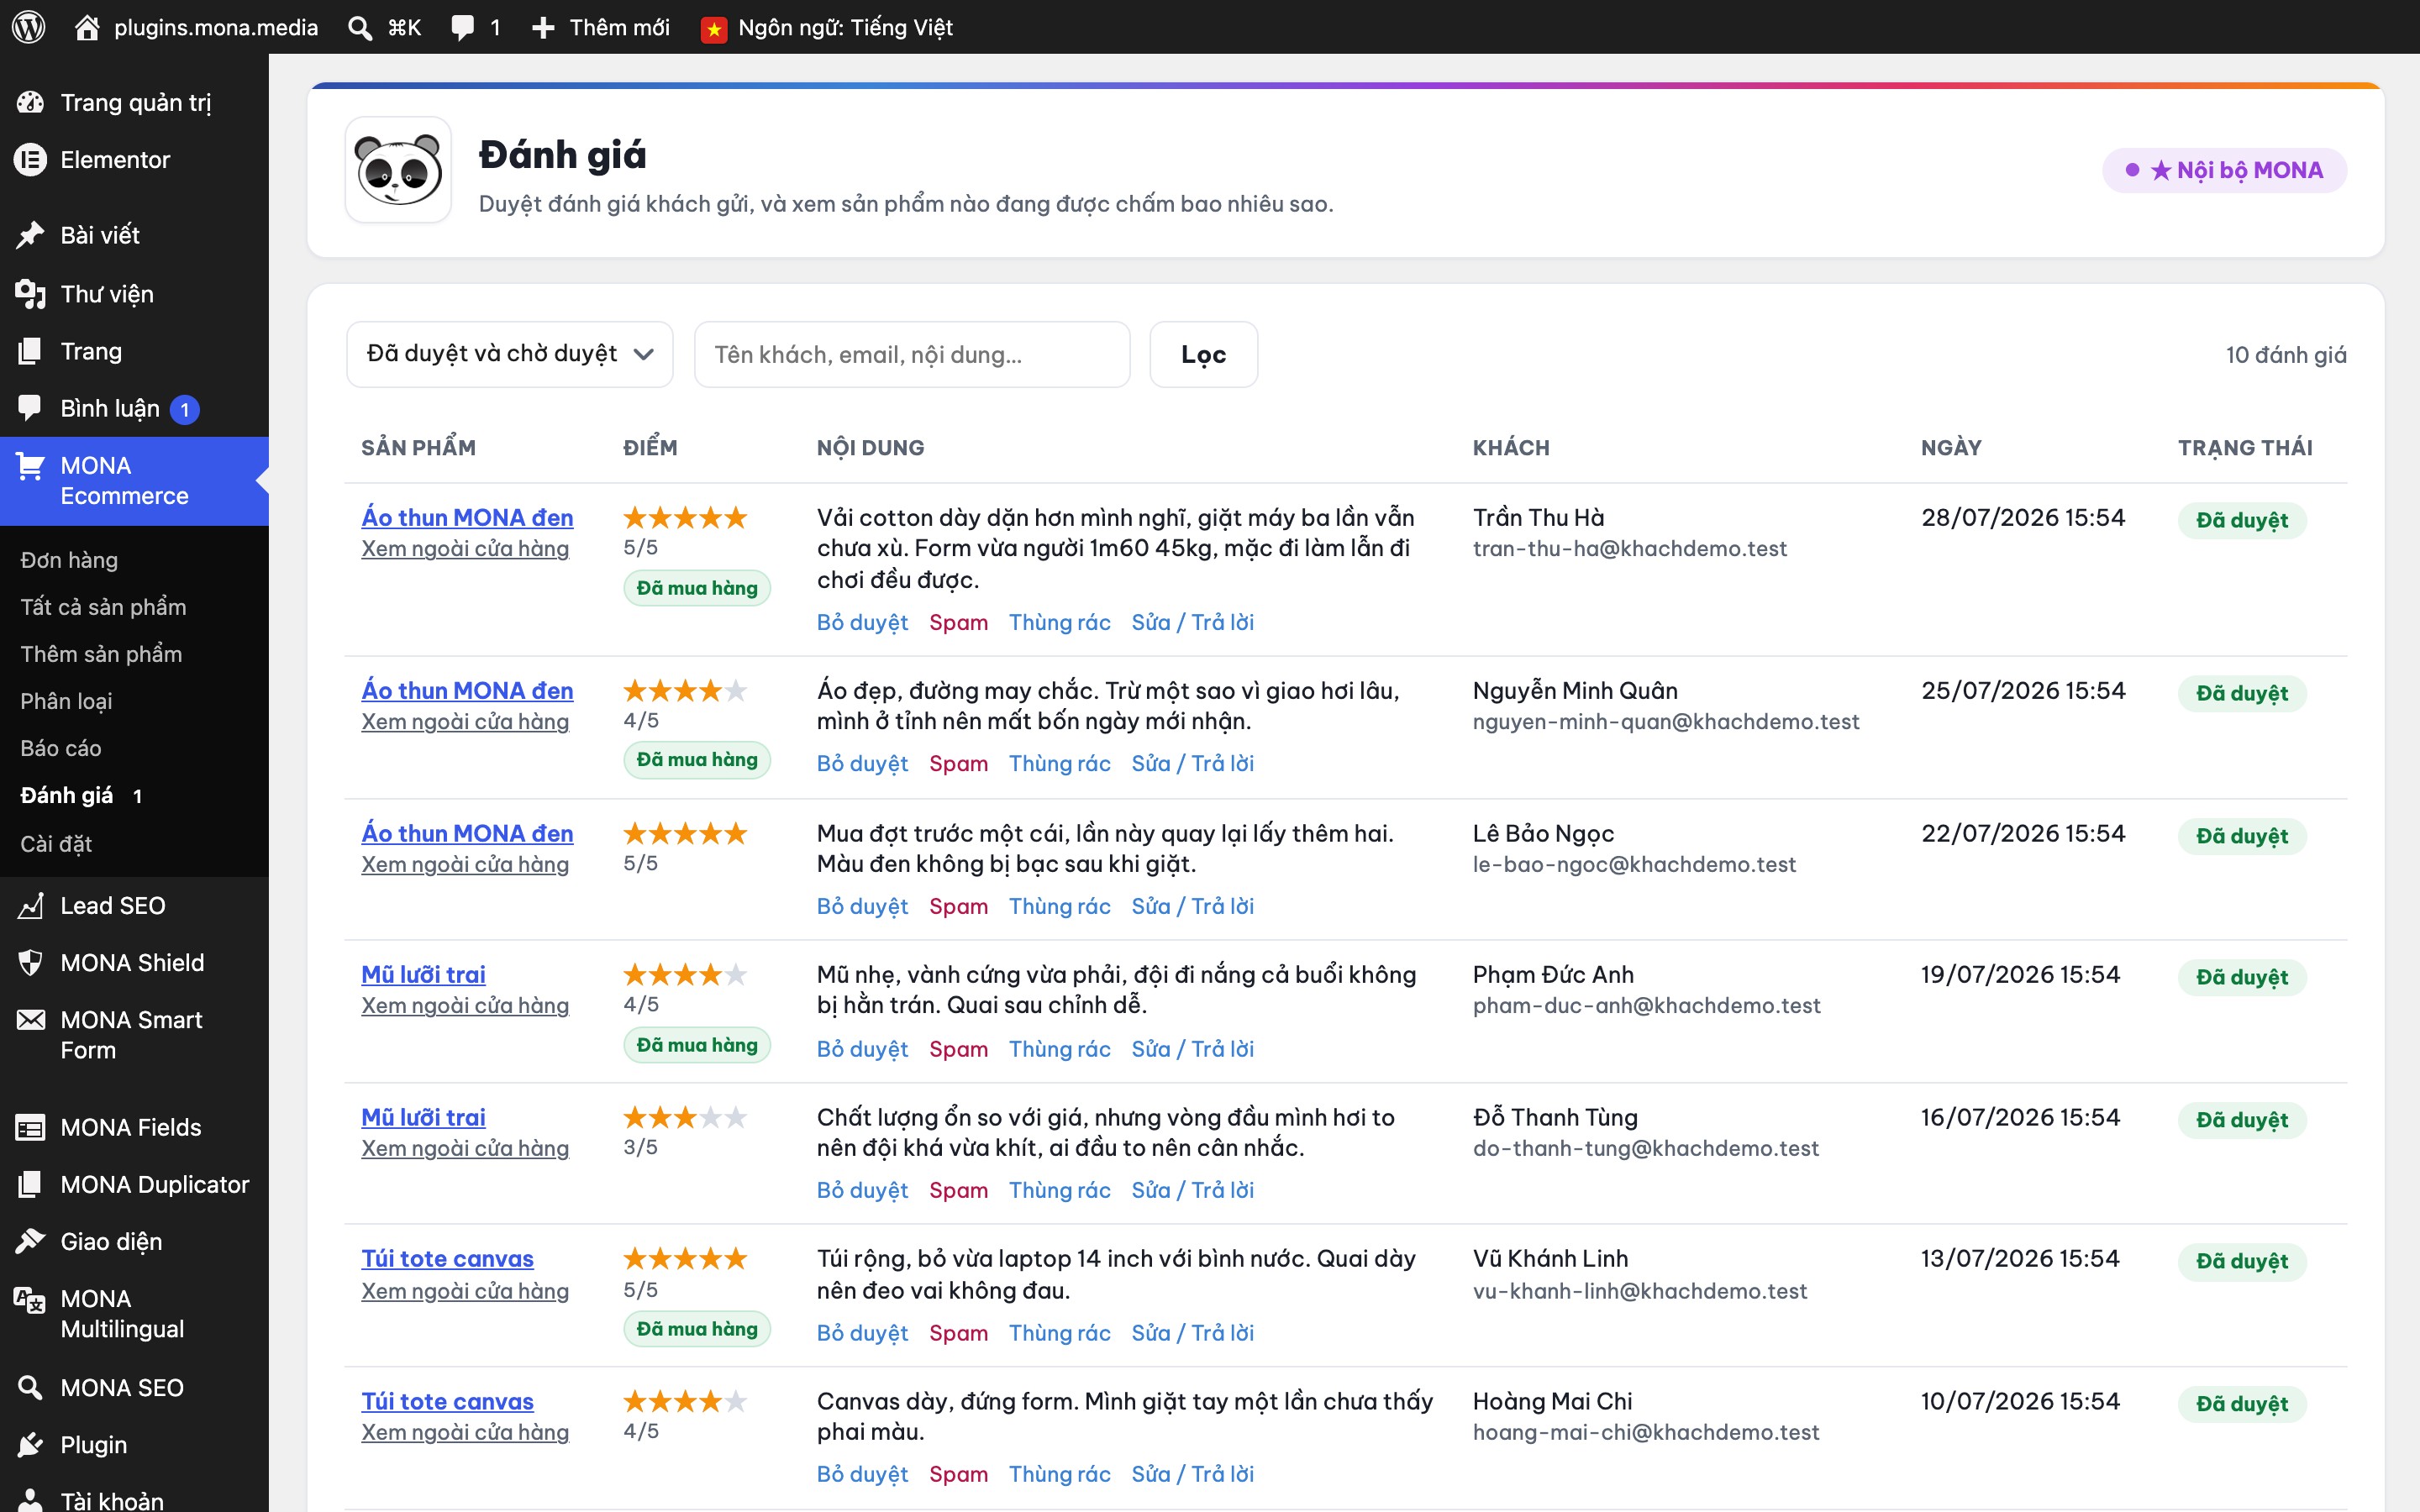The height and width of the screenshot is (1512, 2420).
Task: Focus the Tên khách, email search field
Action: point(911,354)
